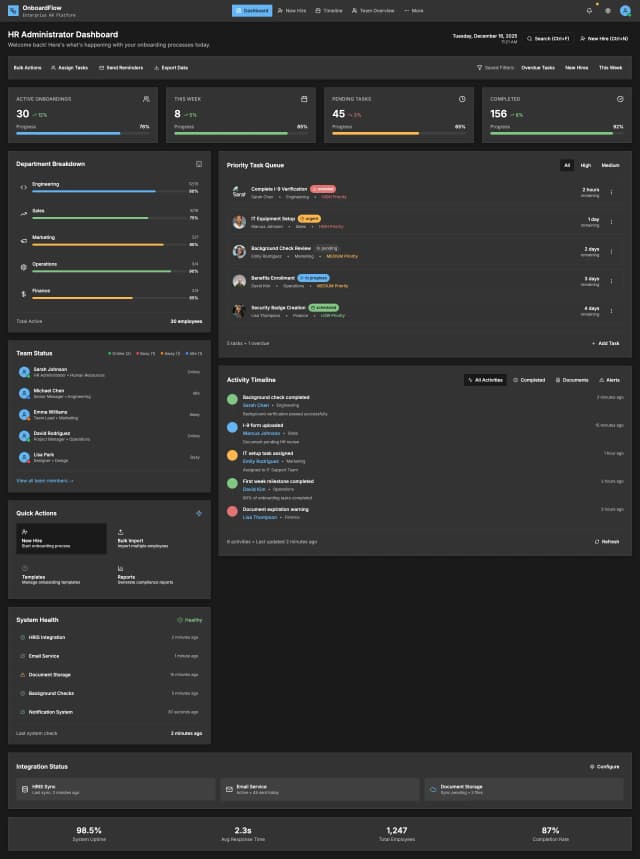Switch to the Timeline navigation tab
640x859 pixels.
coord(329,10)
